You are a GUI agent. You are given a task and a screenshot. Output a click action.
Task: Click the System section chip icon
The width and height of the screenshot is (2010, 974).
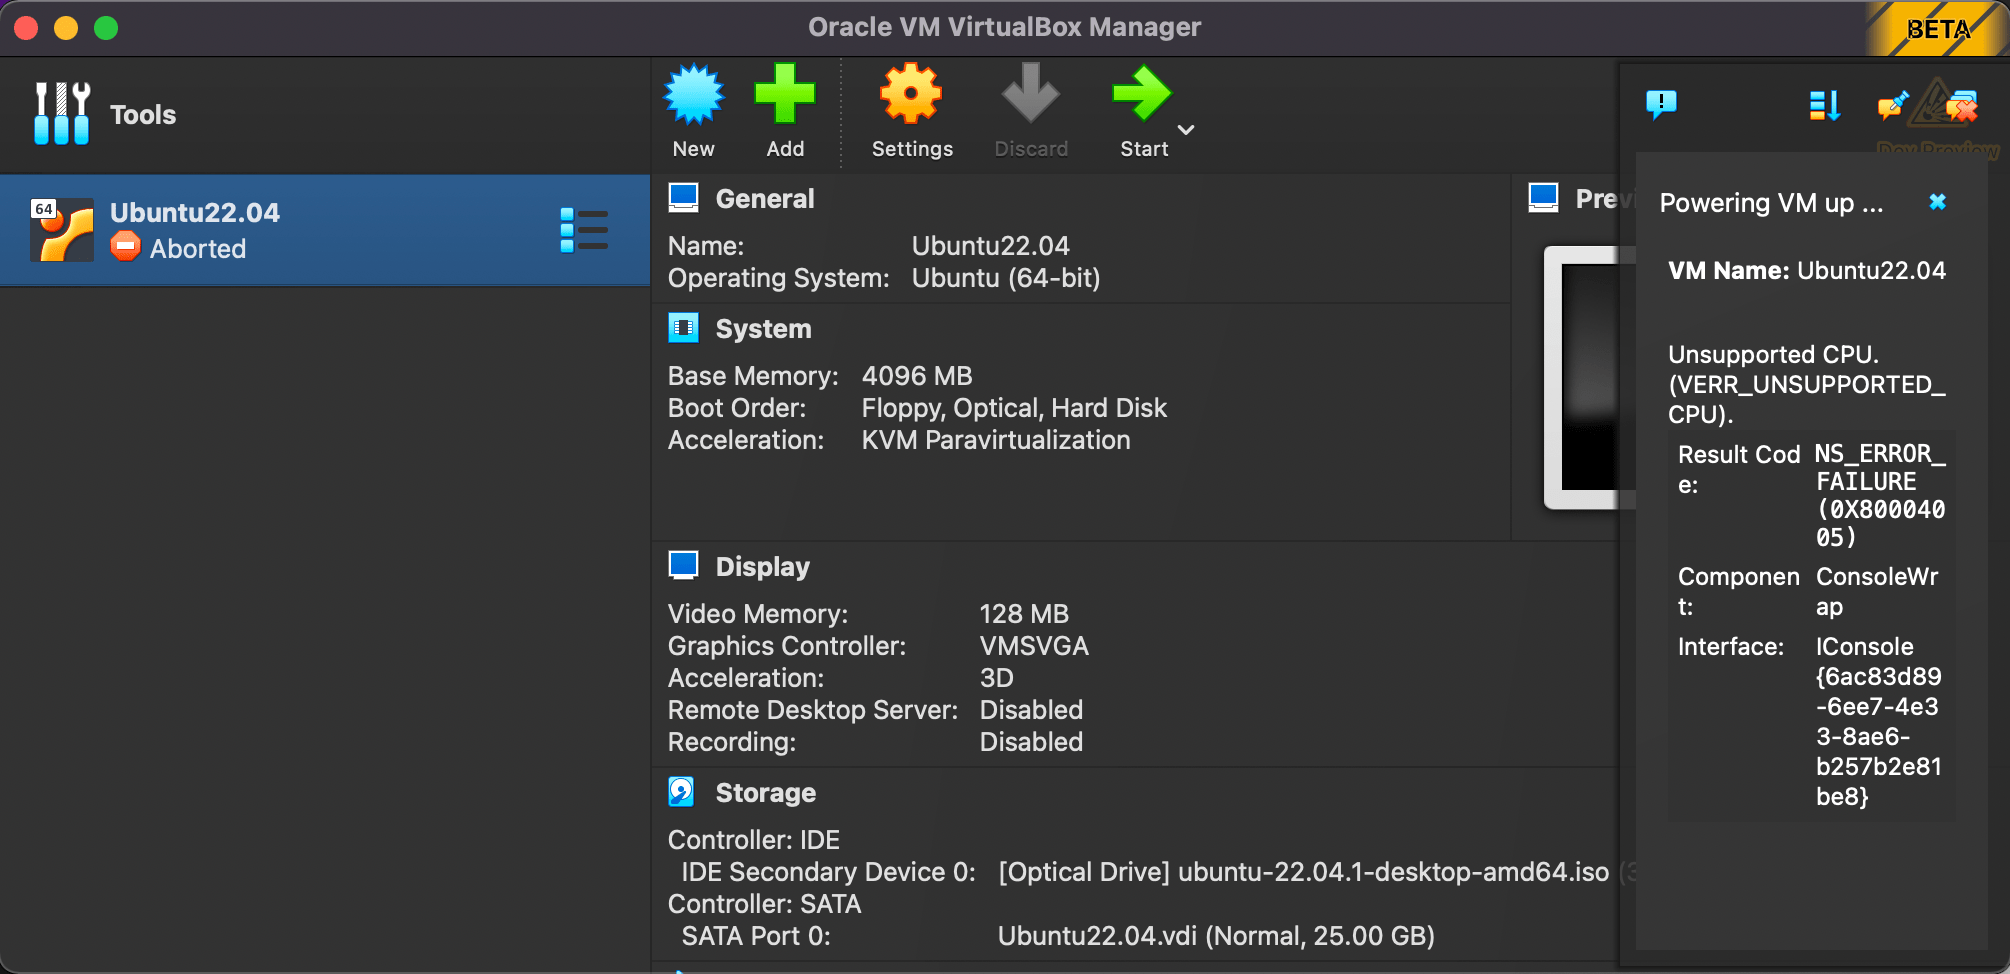(x=684, y=328)
